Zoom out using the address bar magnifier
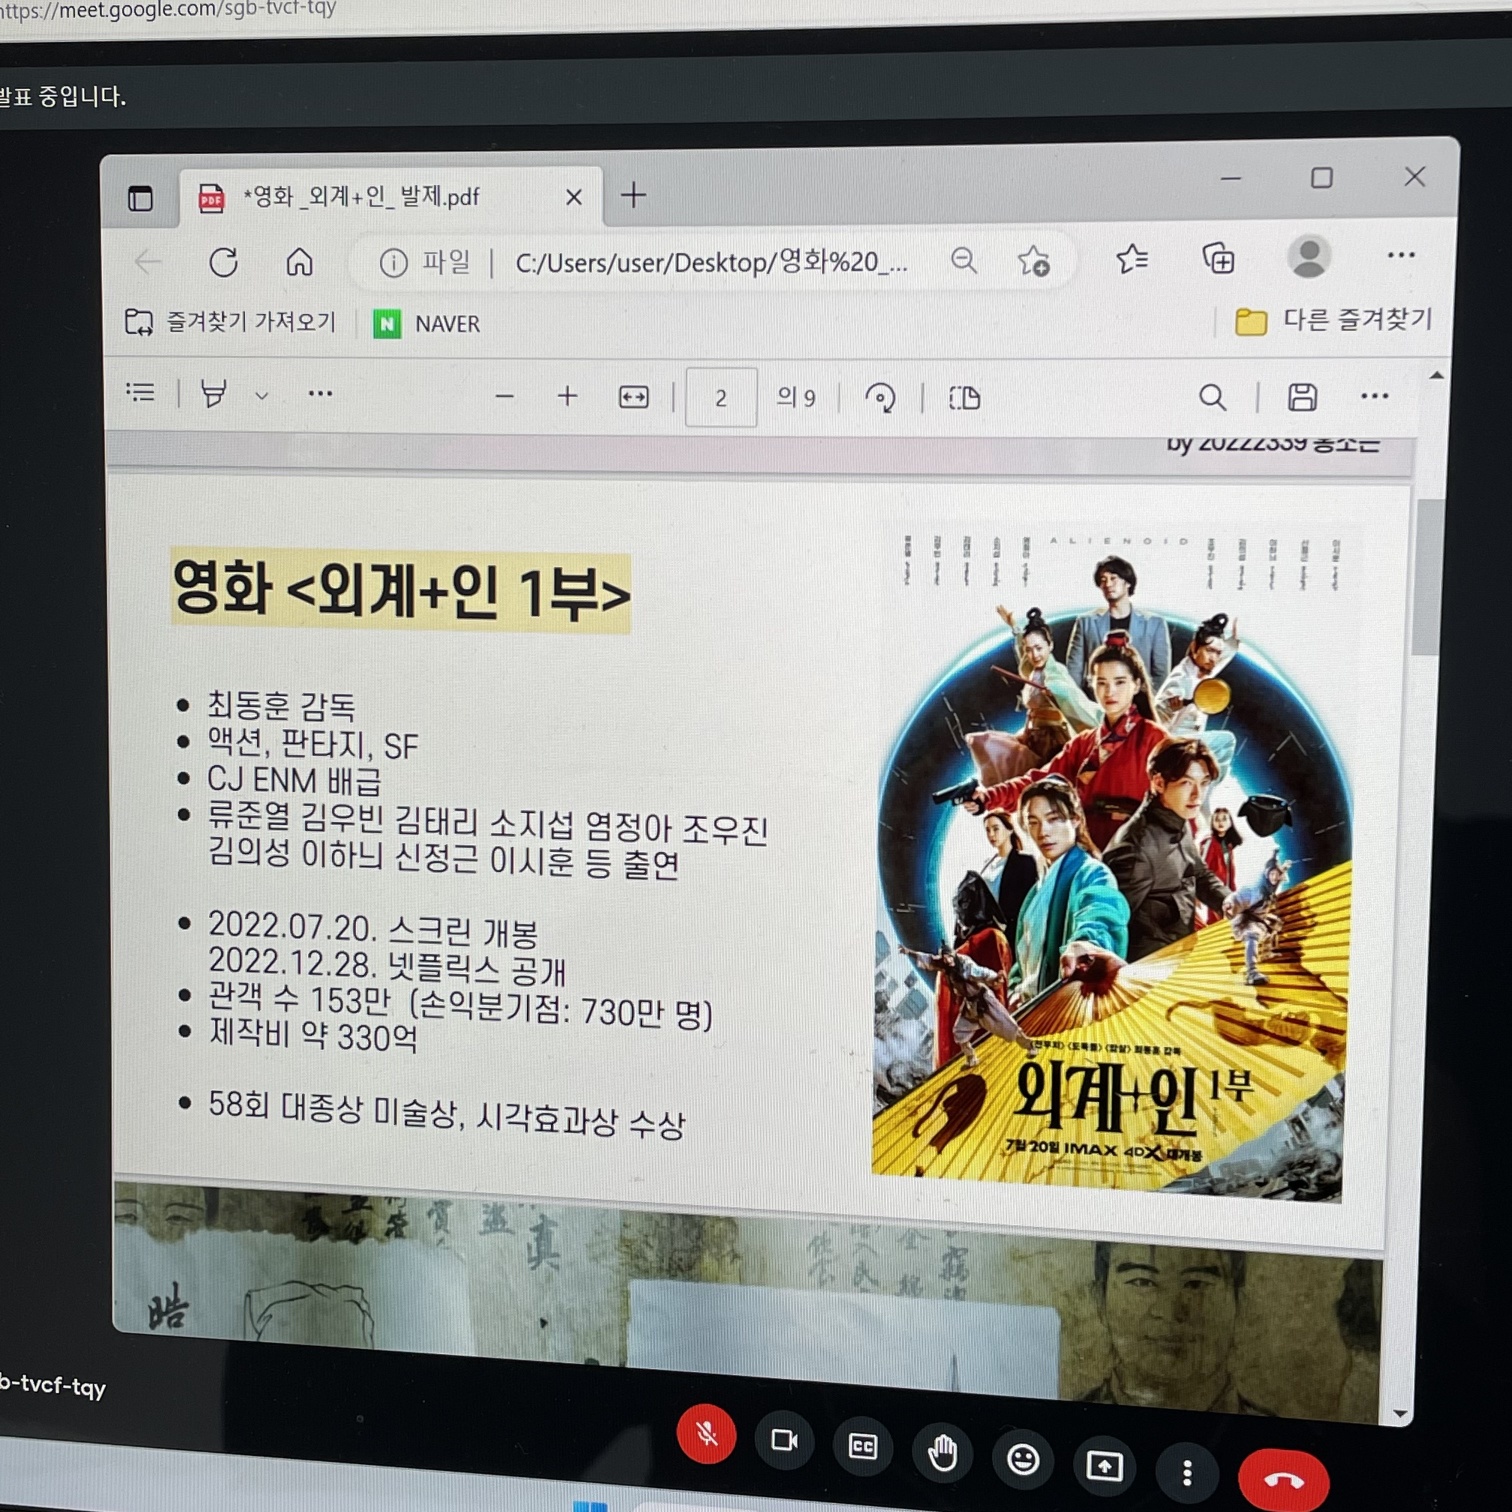Viewport: 1512px width, 1512px height. click(x=964, y=261)
